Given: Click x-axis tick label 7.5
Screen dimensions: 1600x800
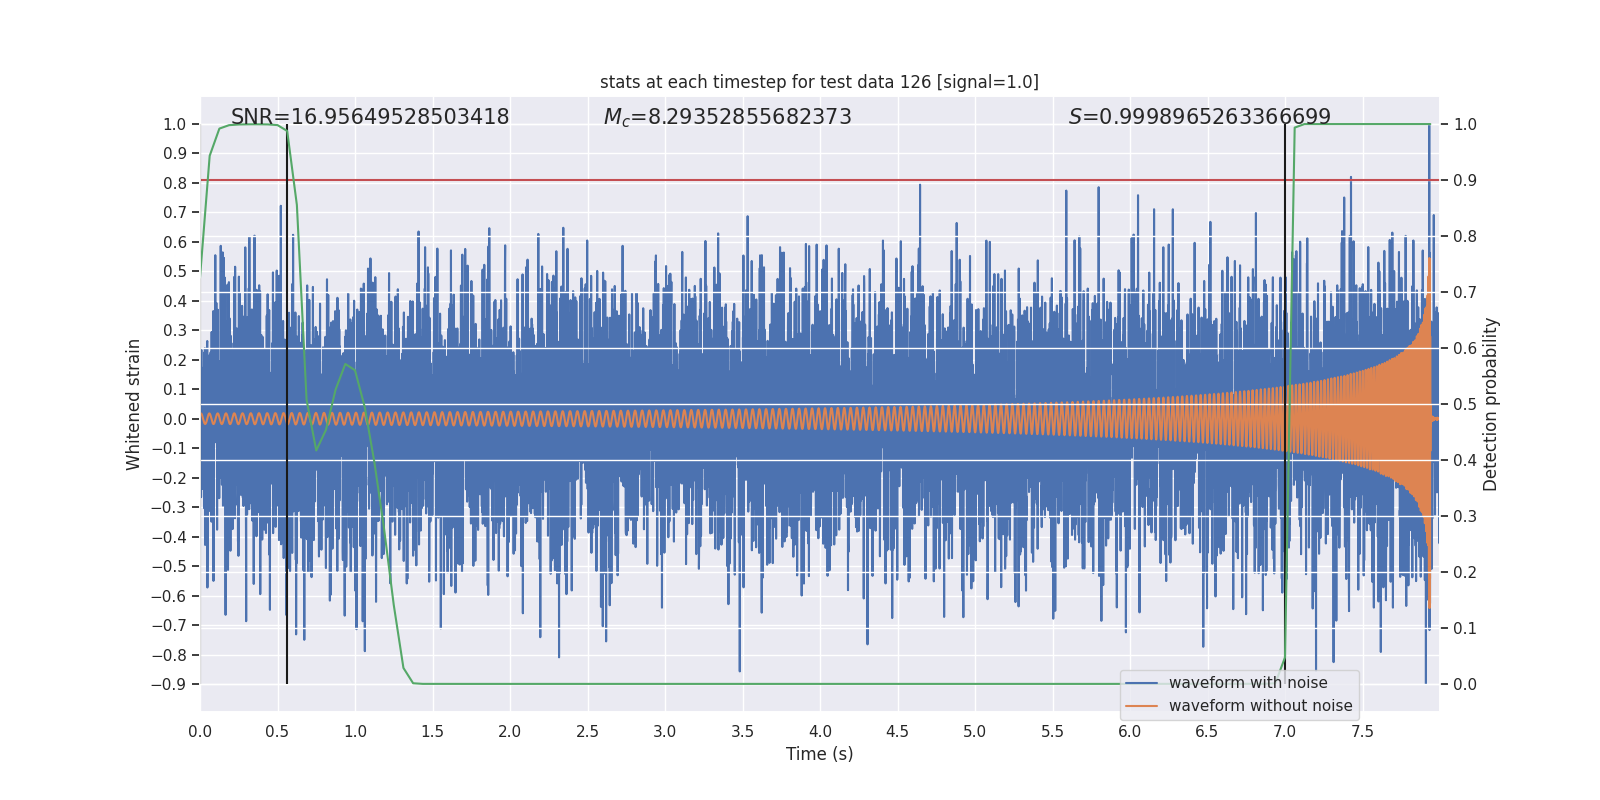Looking at the screenshot, I should coord(1362,731).
